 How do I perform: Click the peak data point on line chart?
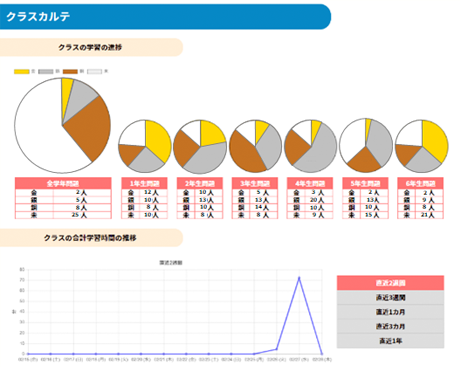click(299, 278)
